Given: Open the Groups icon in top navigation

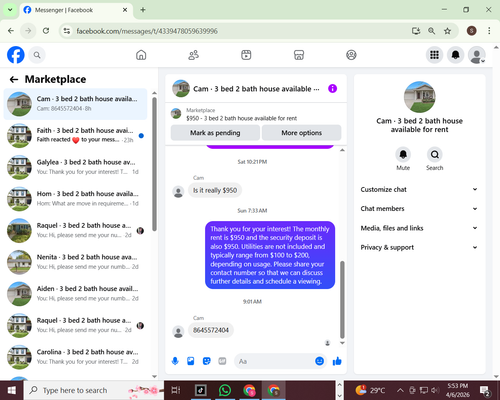Looking at the screenshot, I should (x=351, y=55).
